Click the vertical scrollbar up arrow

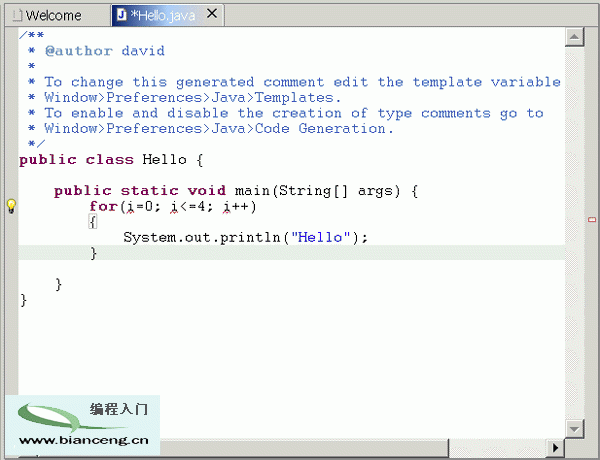tap(574, 37)
